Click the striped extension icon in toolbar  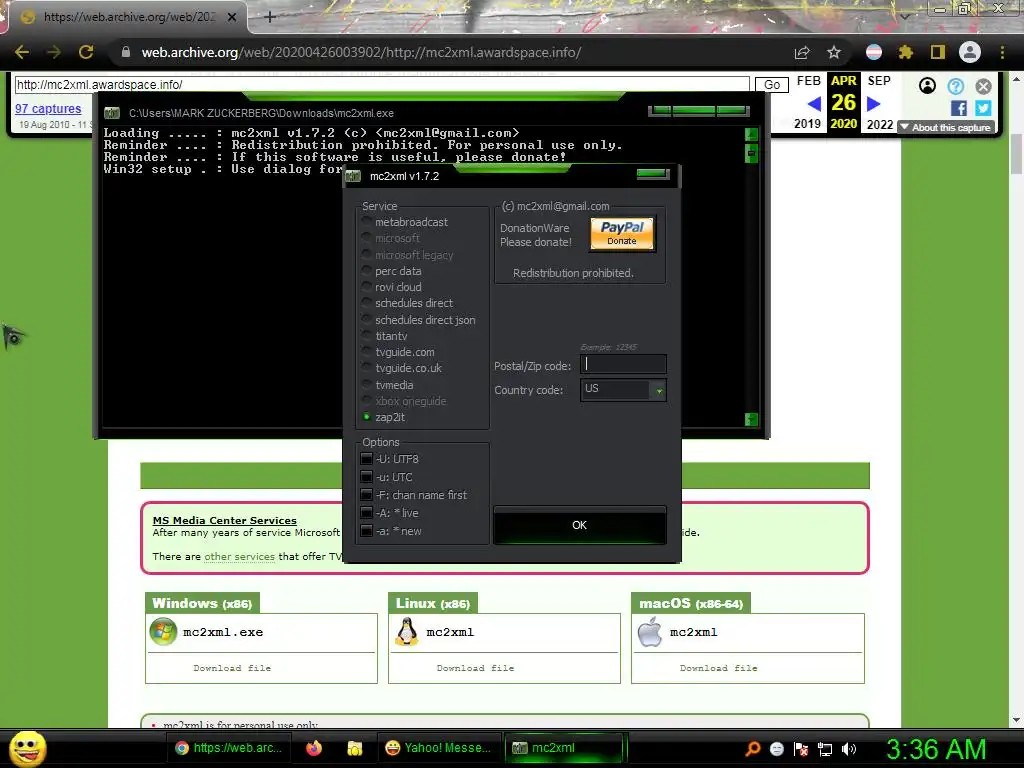pos(874,52)
